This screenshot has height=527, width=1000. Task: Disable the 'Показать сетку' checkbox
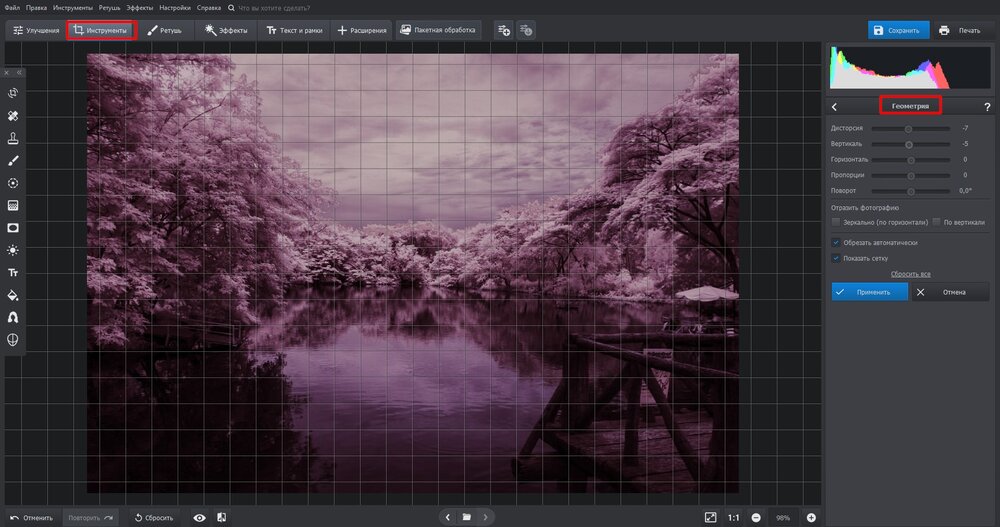(x=836, y=258)
